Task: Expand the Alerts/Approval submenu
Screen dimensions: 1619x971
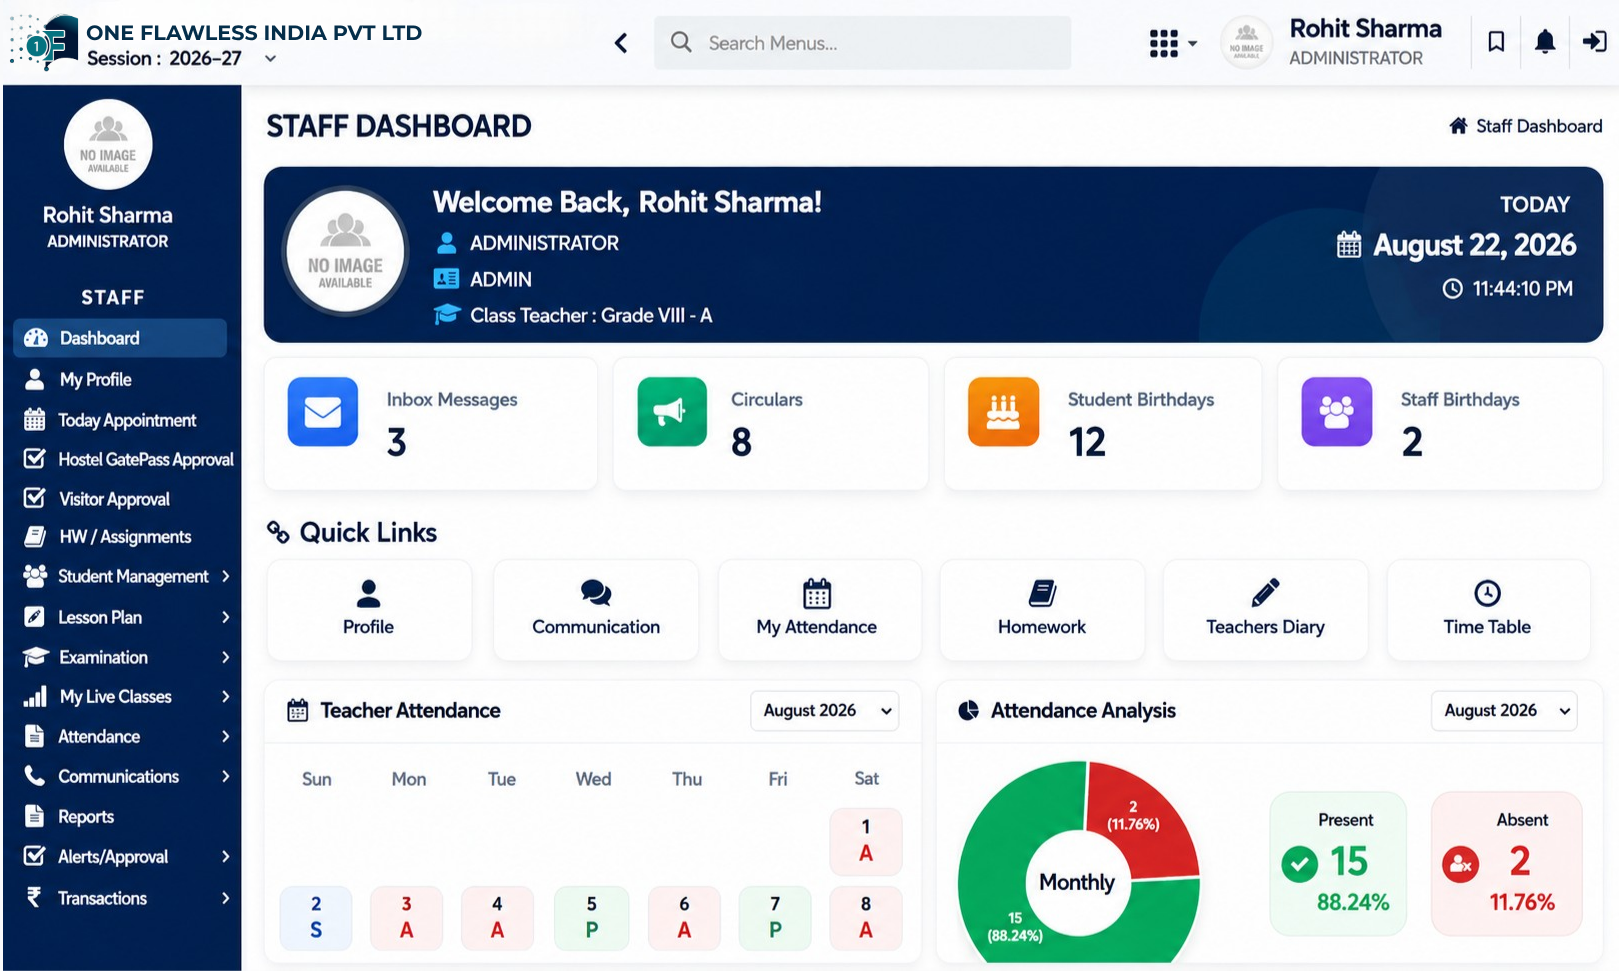Action: pyautogui.click(x=226, y=856)
